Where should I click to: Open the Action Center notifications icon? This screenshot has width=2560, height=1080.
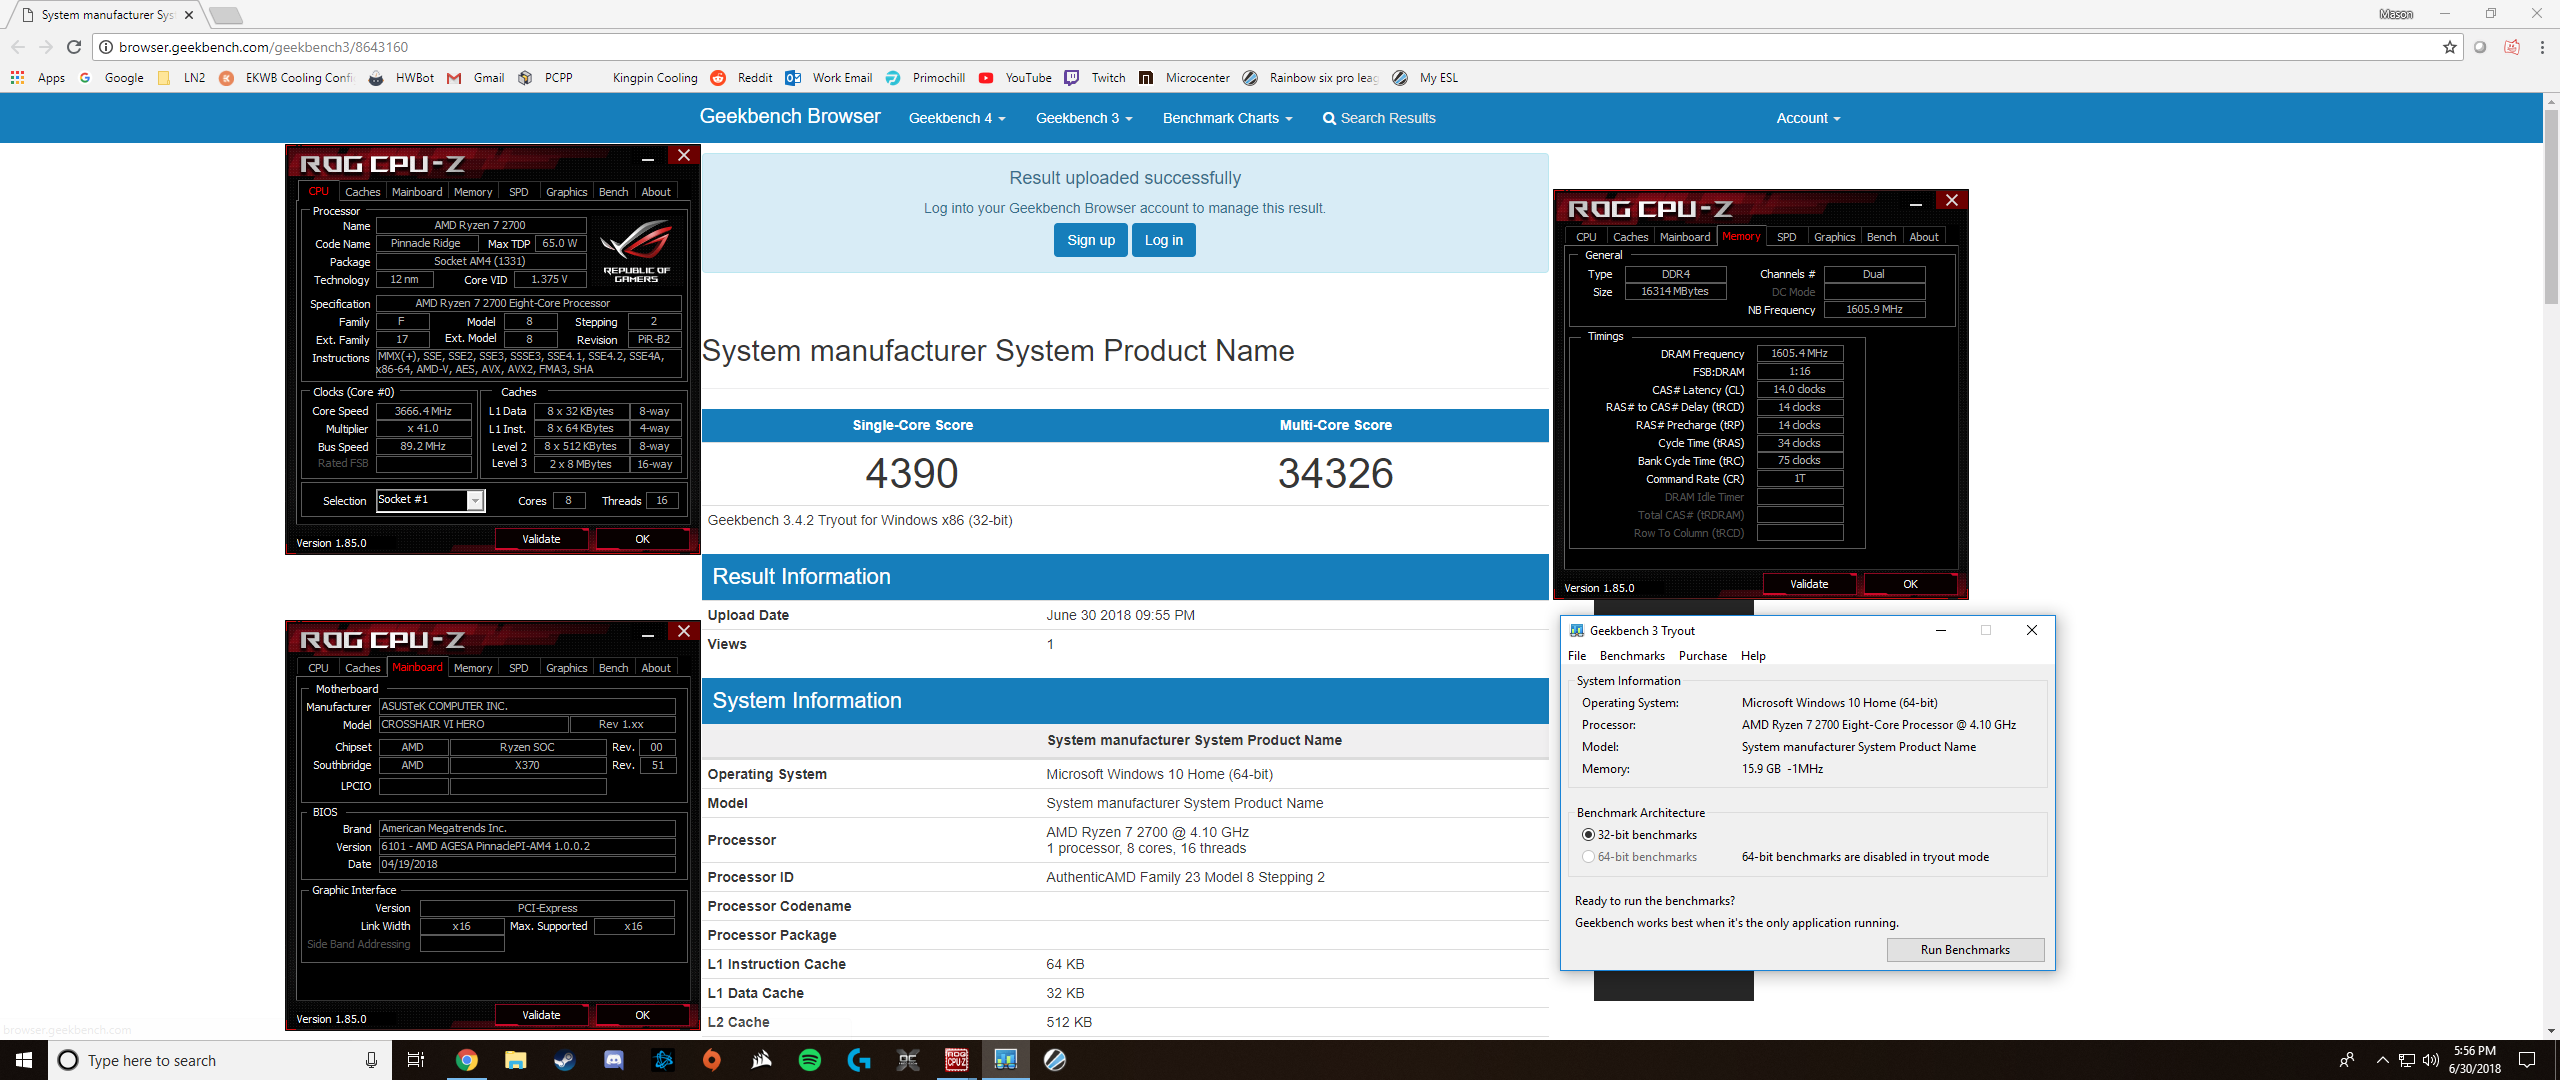2527,1060
